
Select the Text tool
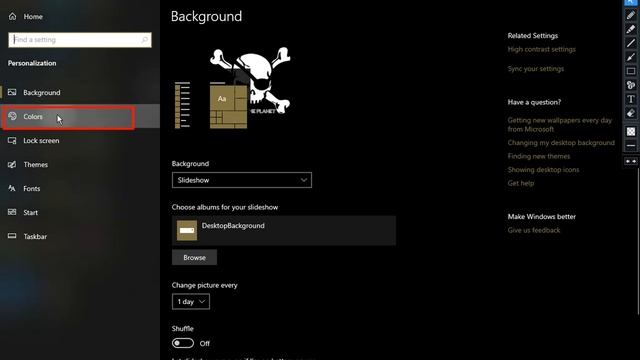pos(631,99)
